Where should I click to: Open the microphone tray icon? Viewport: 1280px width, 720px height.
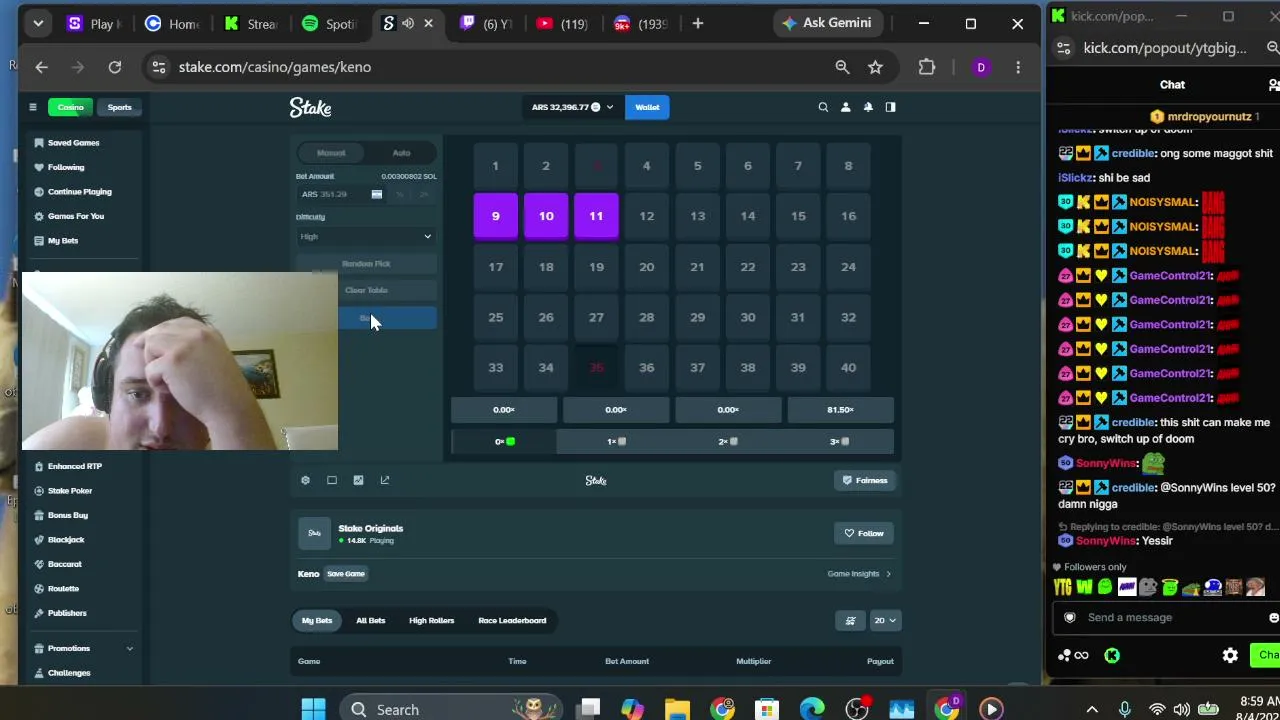point(1125,709)
